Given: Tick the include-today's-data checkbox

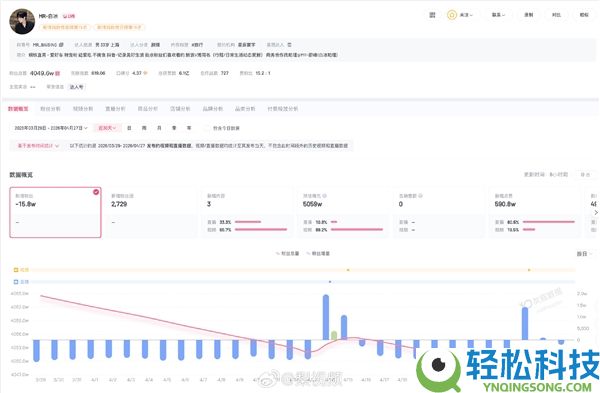Looking at the screenshot, I should click(x=207, y=128).
